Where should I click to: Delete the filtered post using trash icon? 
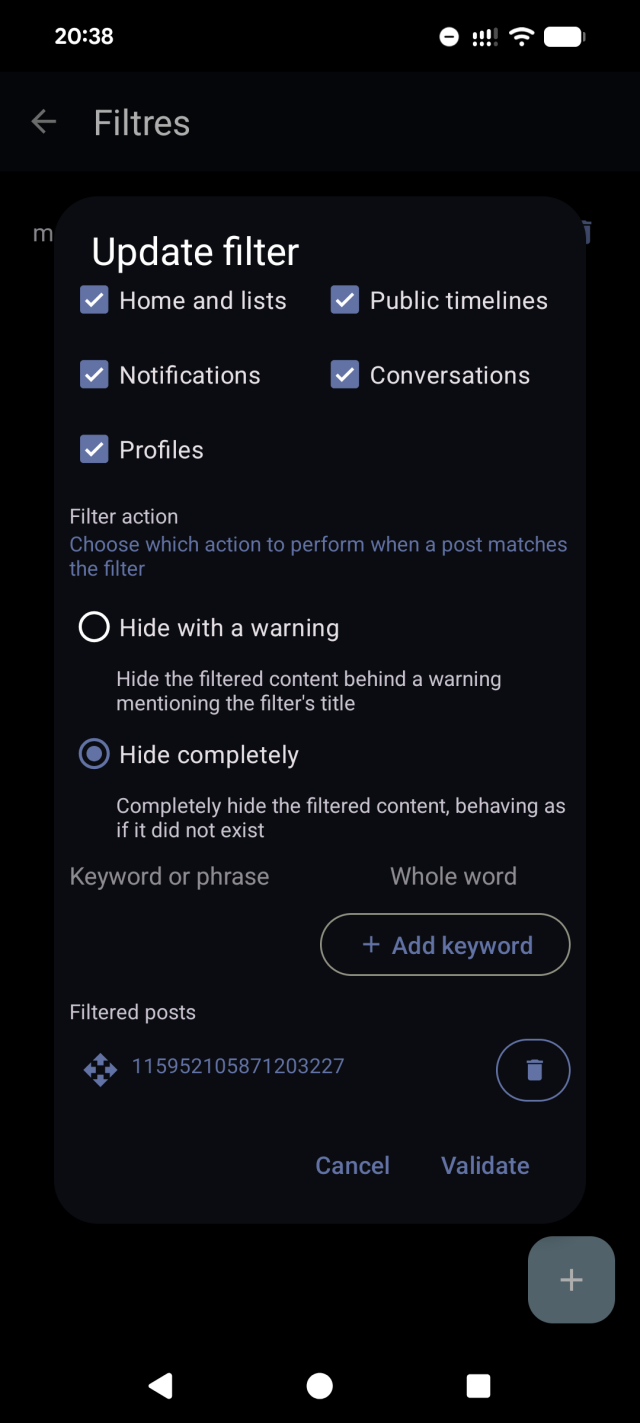pyautogui.click(x=533, y=1069)
